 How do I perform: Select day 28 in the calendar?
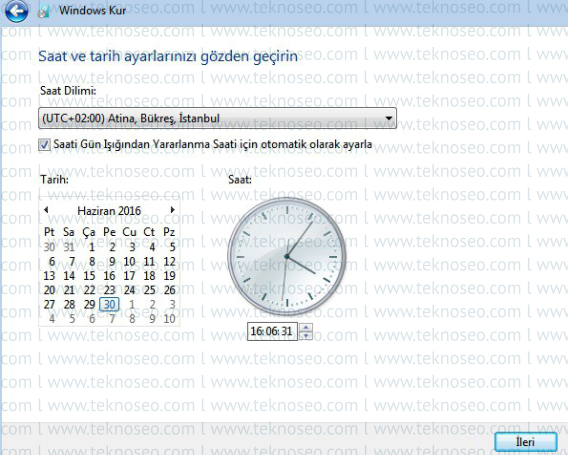(69, 305)
